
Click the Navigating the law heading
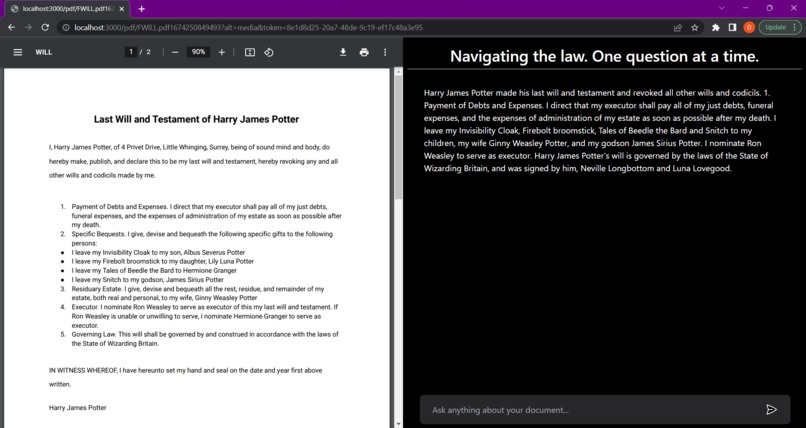tap(604, 56)
